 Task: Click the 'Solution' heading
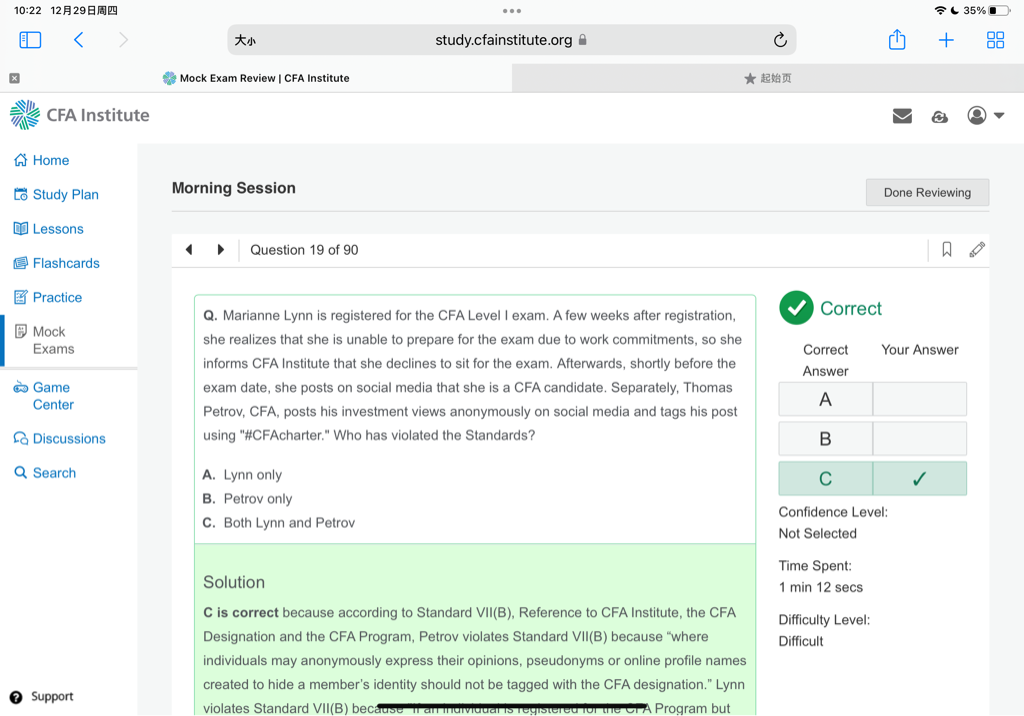(x=234, y=582)
